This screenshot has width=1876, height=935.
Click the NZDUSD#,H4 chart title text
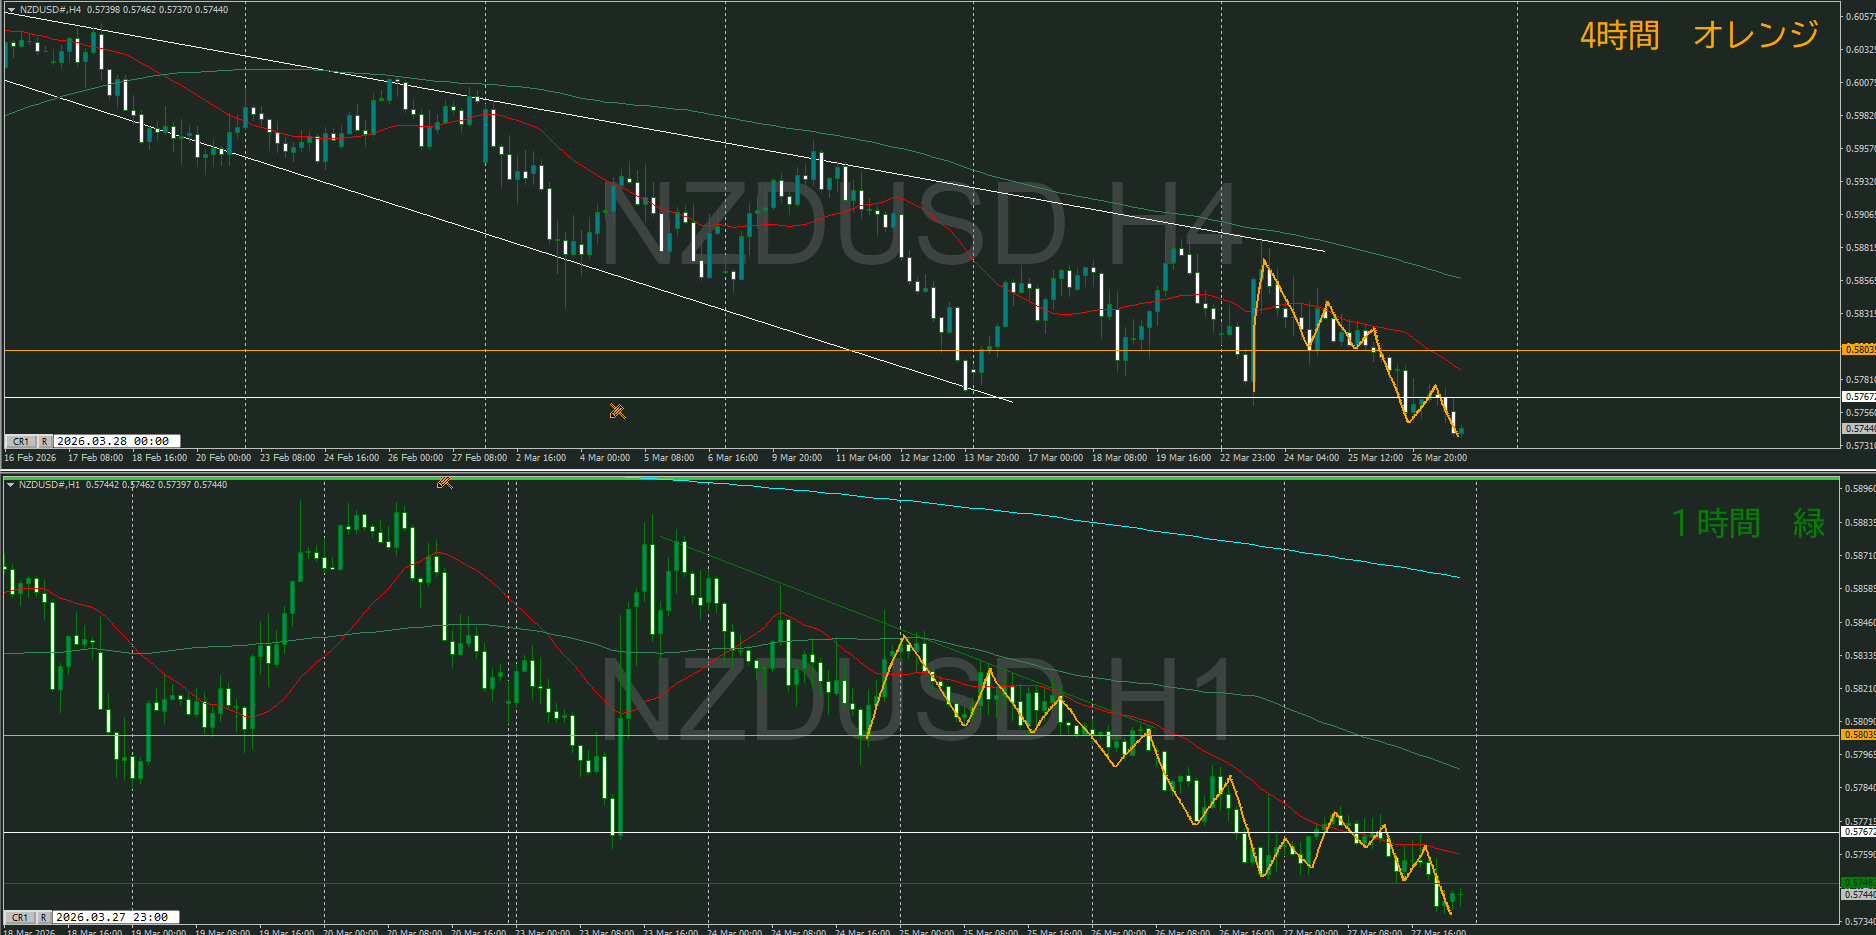tap(50, 10)
